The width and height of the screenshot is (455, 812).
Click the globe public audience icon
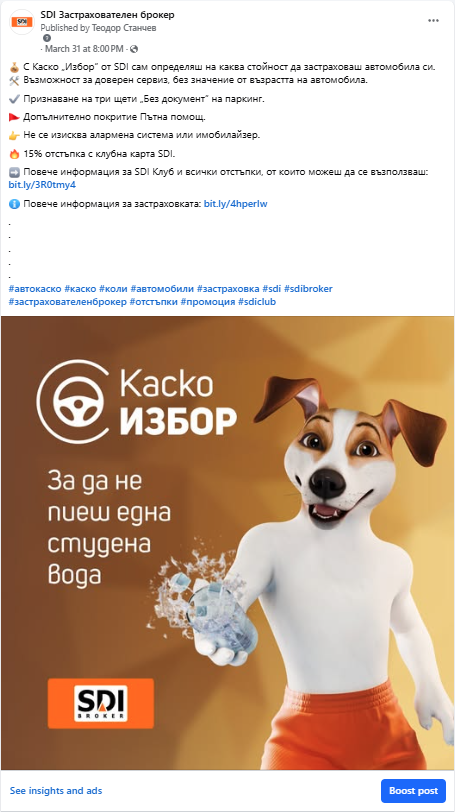134,49
